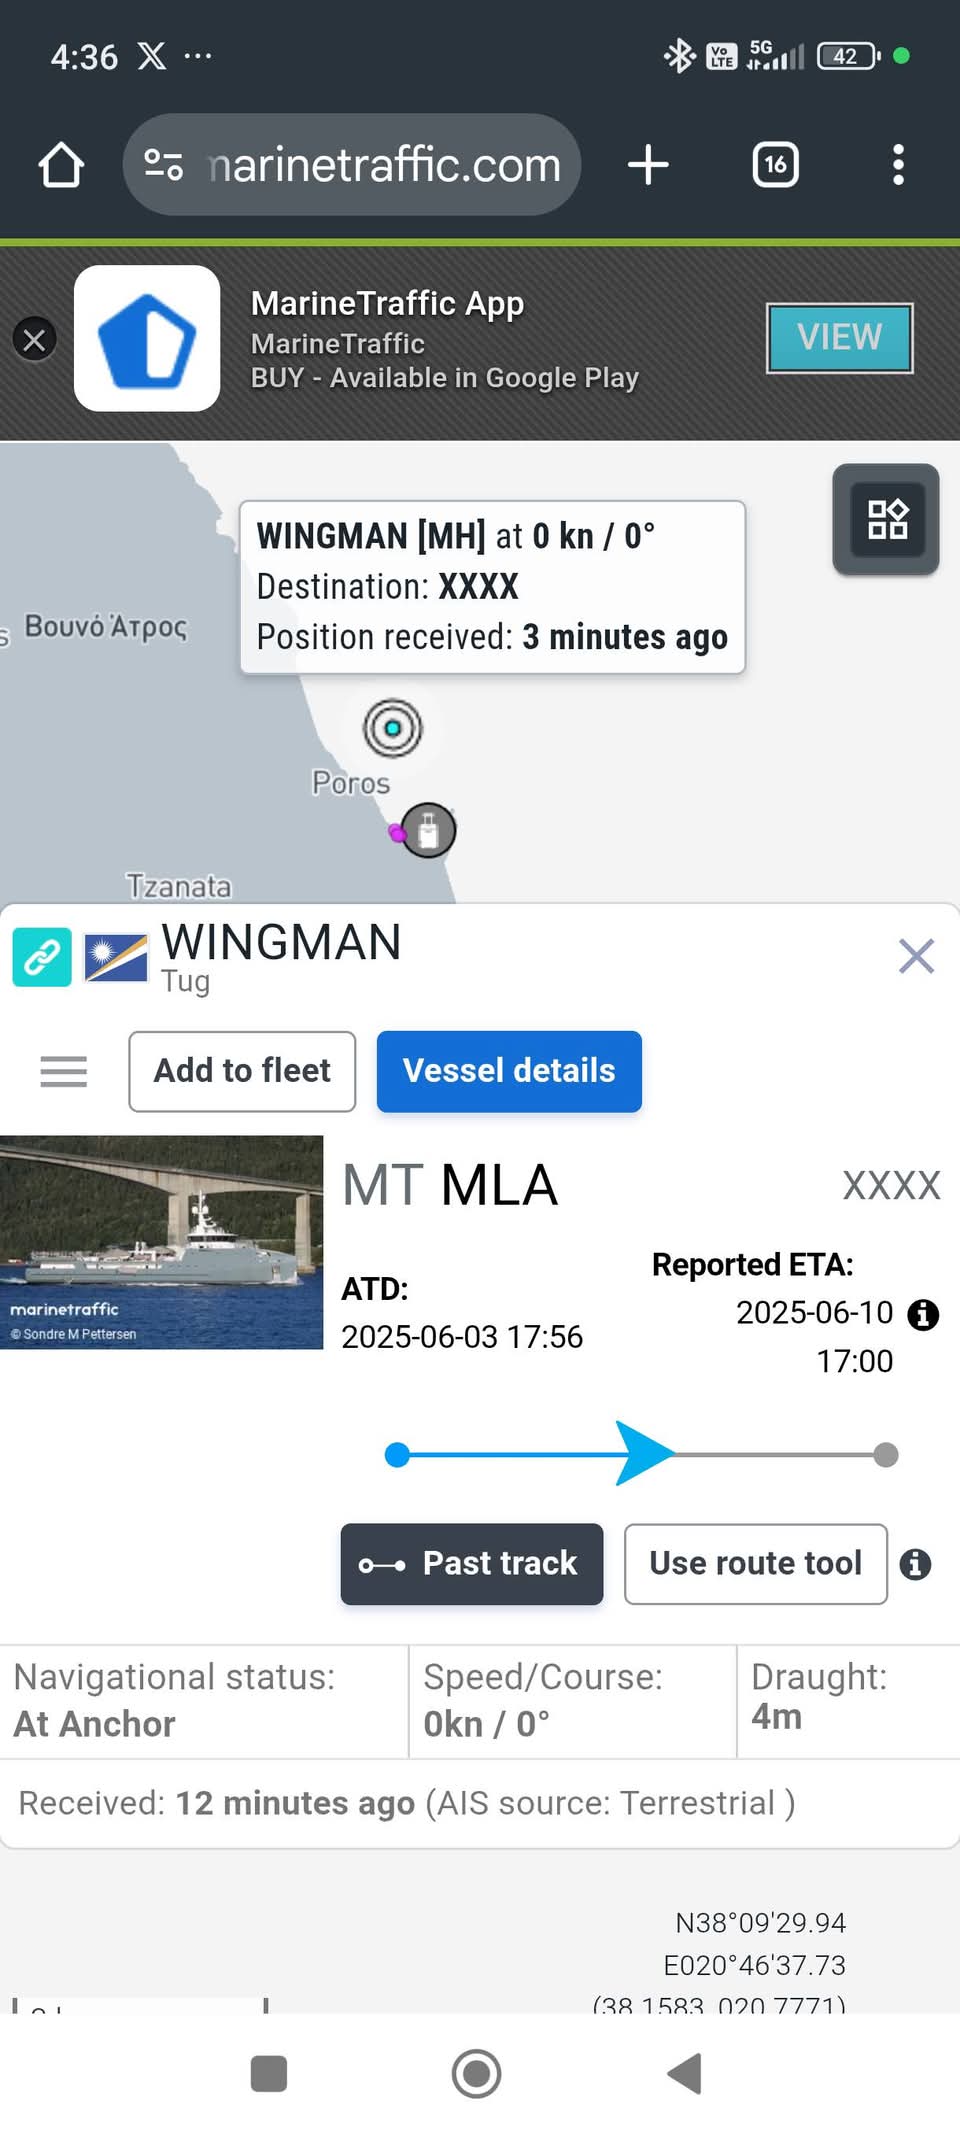Viewport: 960px width, 2134px height.
Task: Click Use route tool button
Action: coord(755,1564)
